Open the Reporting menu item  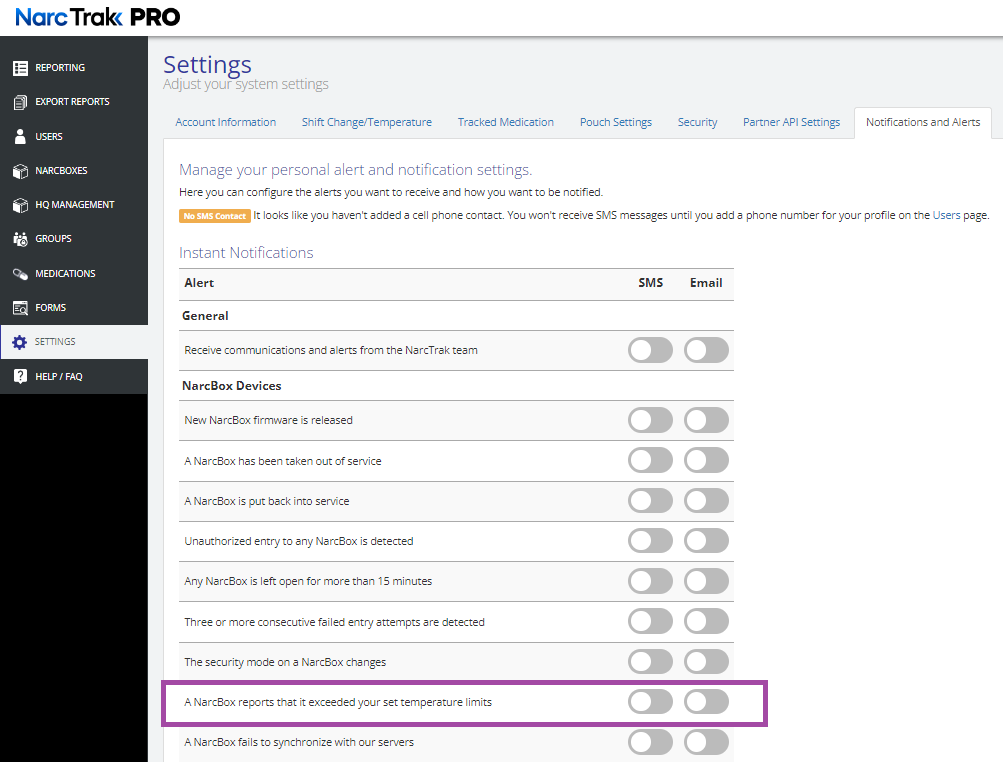click(74, 68)
